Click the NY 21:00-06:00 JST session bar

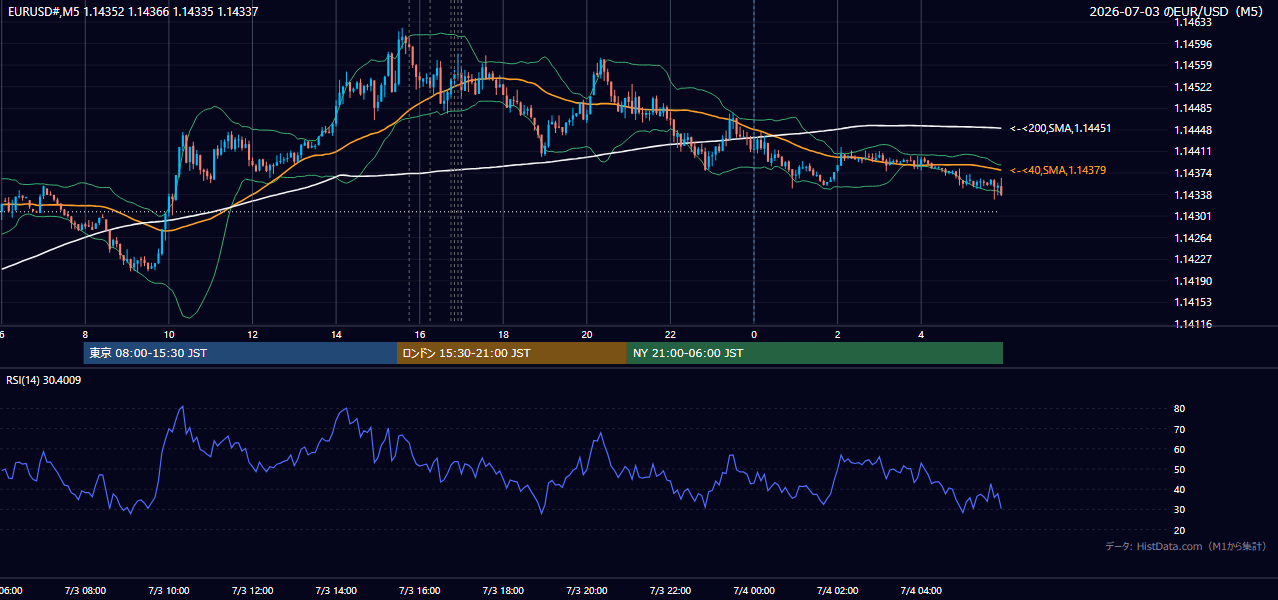pyautogui.click(x=815, y=353)
